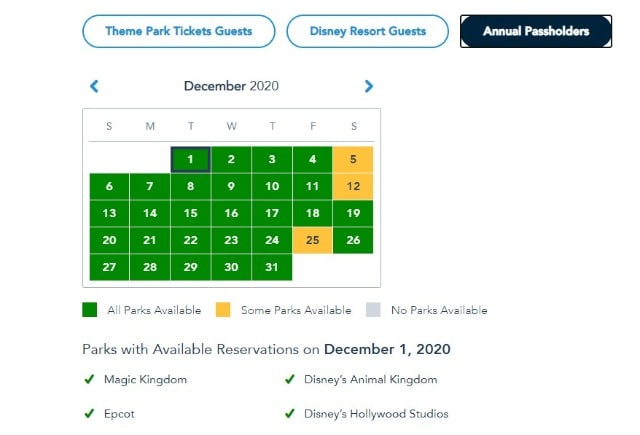Screen dimensions: 640x435
Task: Click Disney's Hollywood Studios checkmark icon
Action: (290, 414)
